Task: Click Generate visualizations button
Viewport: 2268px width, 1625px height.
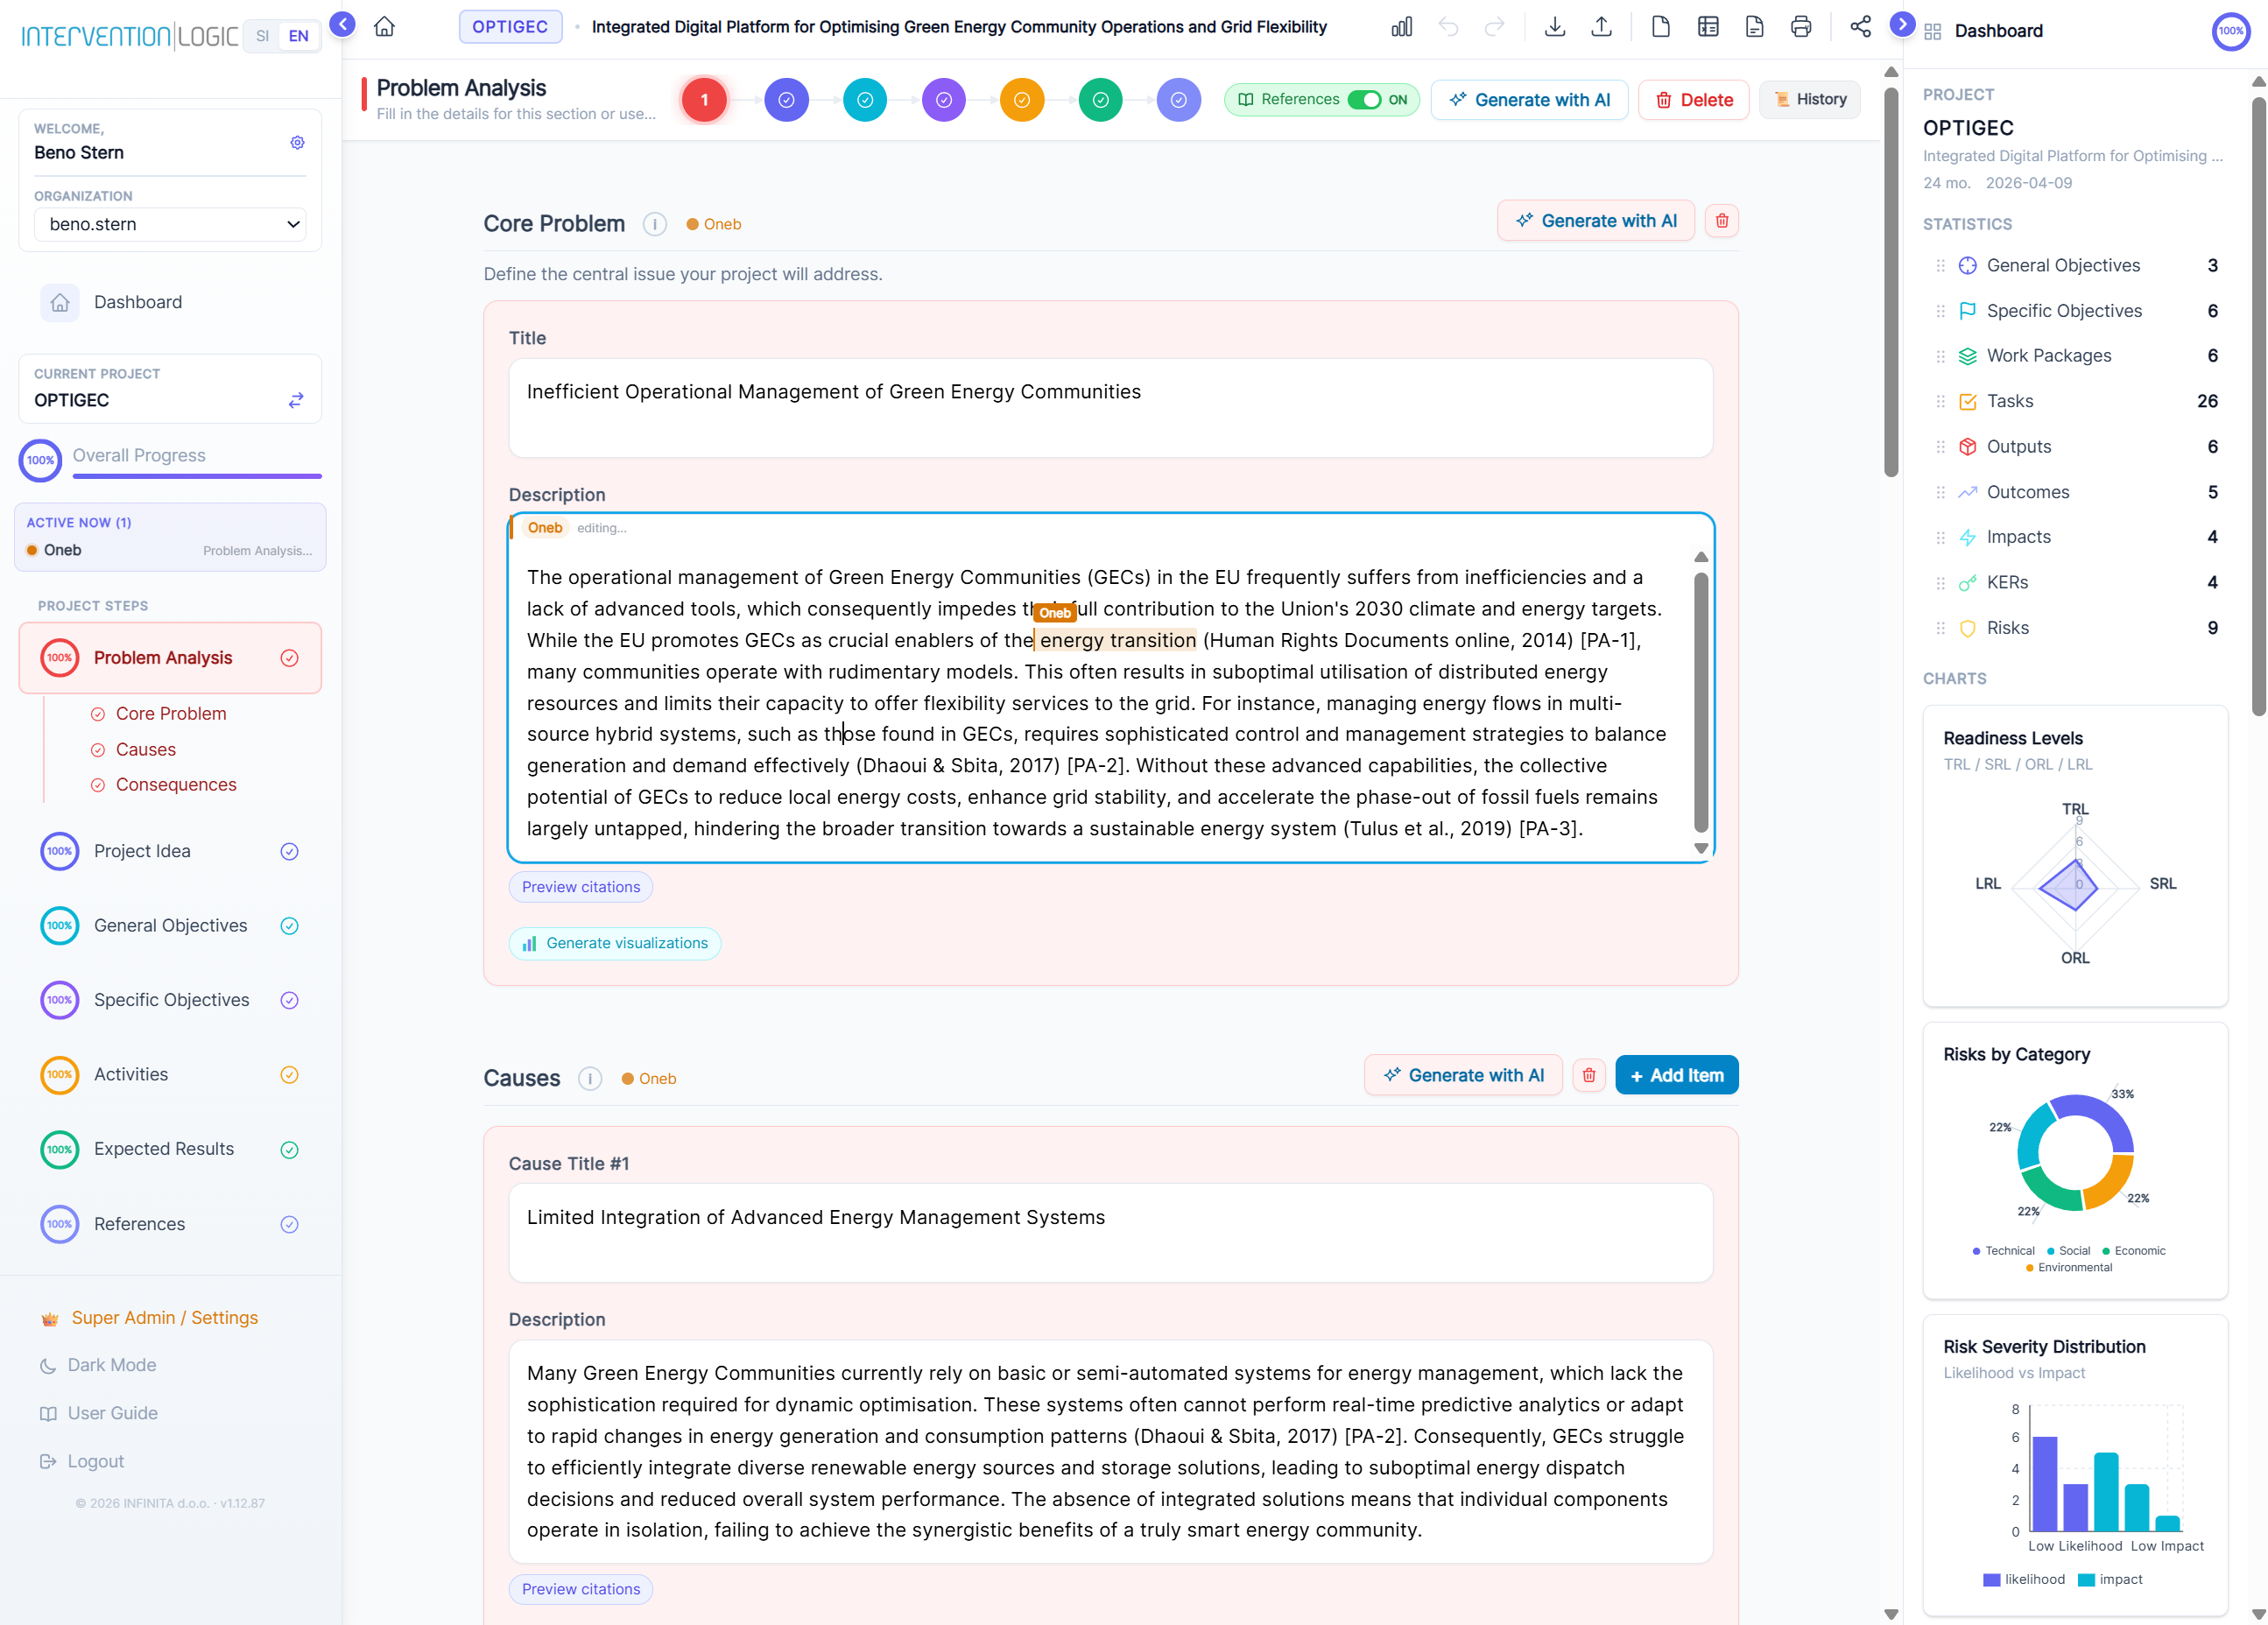Action: [615, 943]
